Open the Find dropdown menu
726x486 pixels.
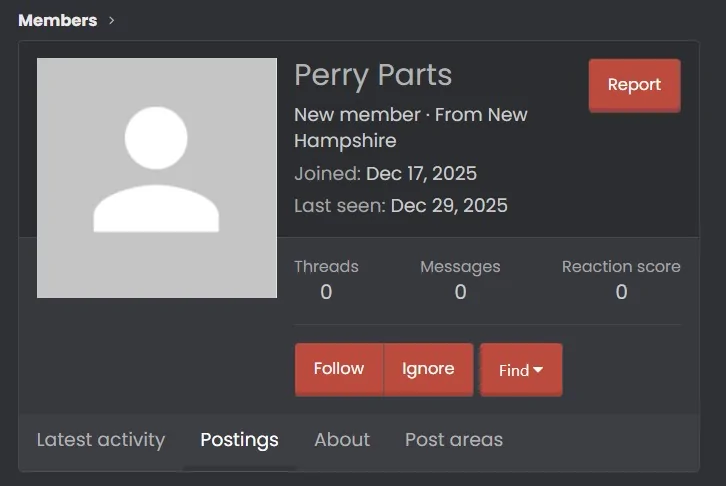(x=521, y=370)
